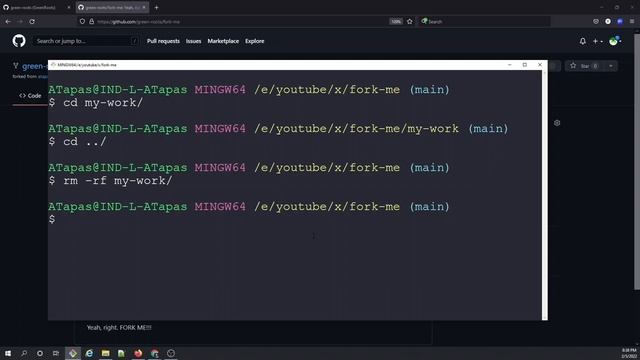640x360 pixels.
Task: Click the gear icon in the About sidebar
Action: pyautogui.click(x=557, y=123)
